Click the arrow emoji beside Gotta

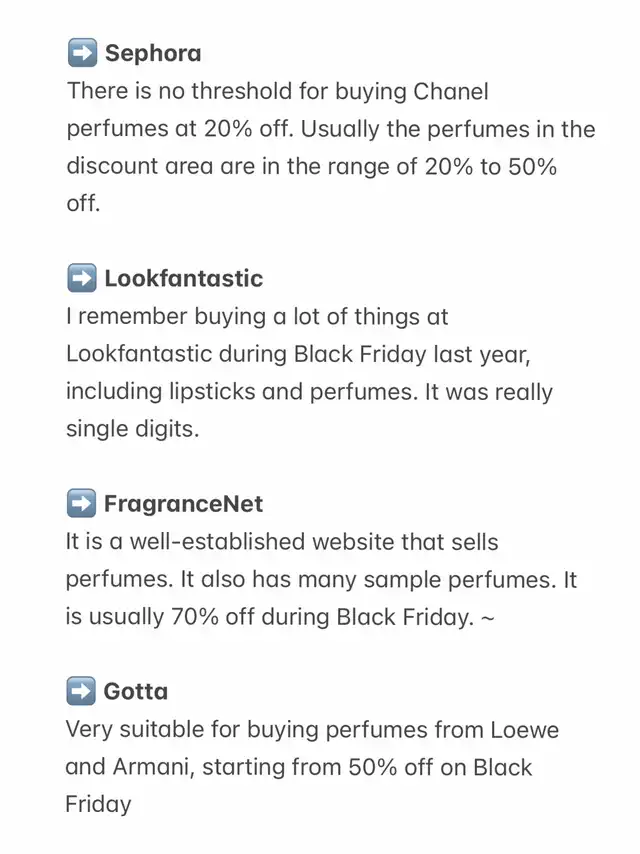(x=81, y=691)
